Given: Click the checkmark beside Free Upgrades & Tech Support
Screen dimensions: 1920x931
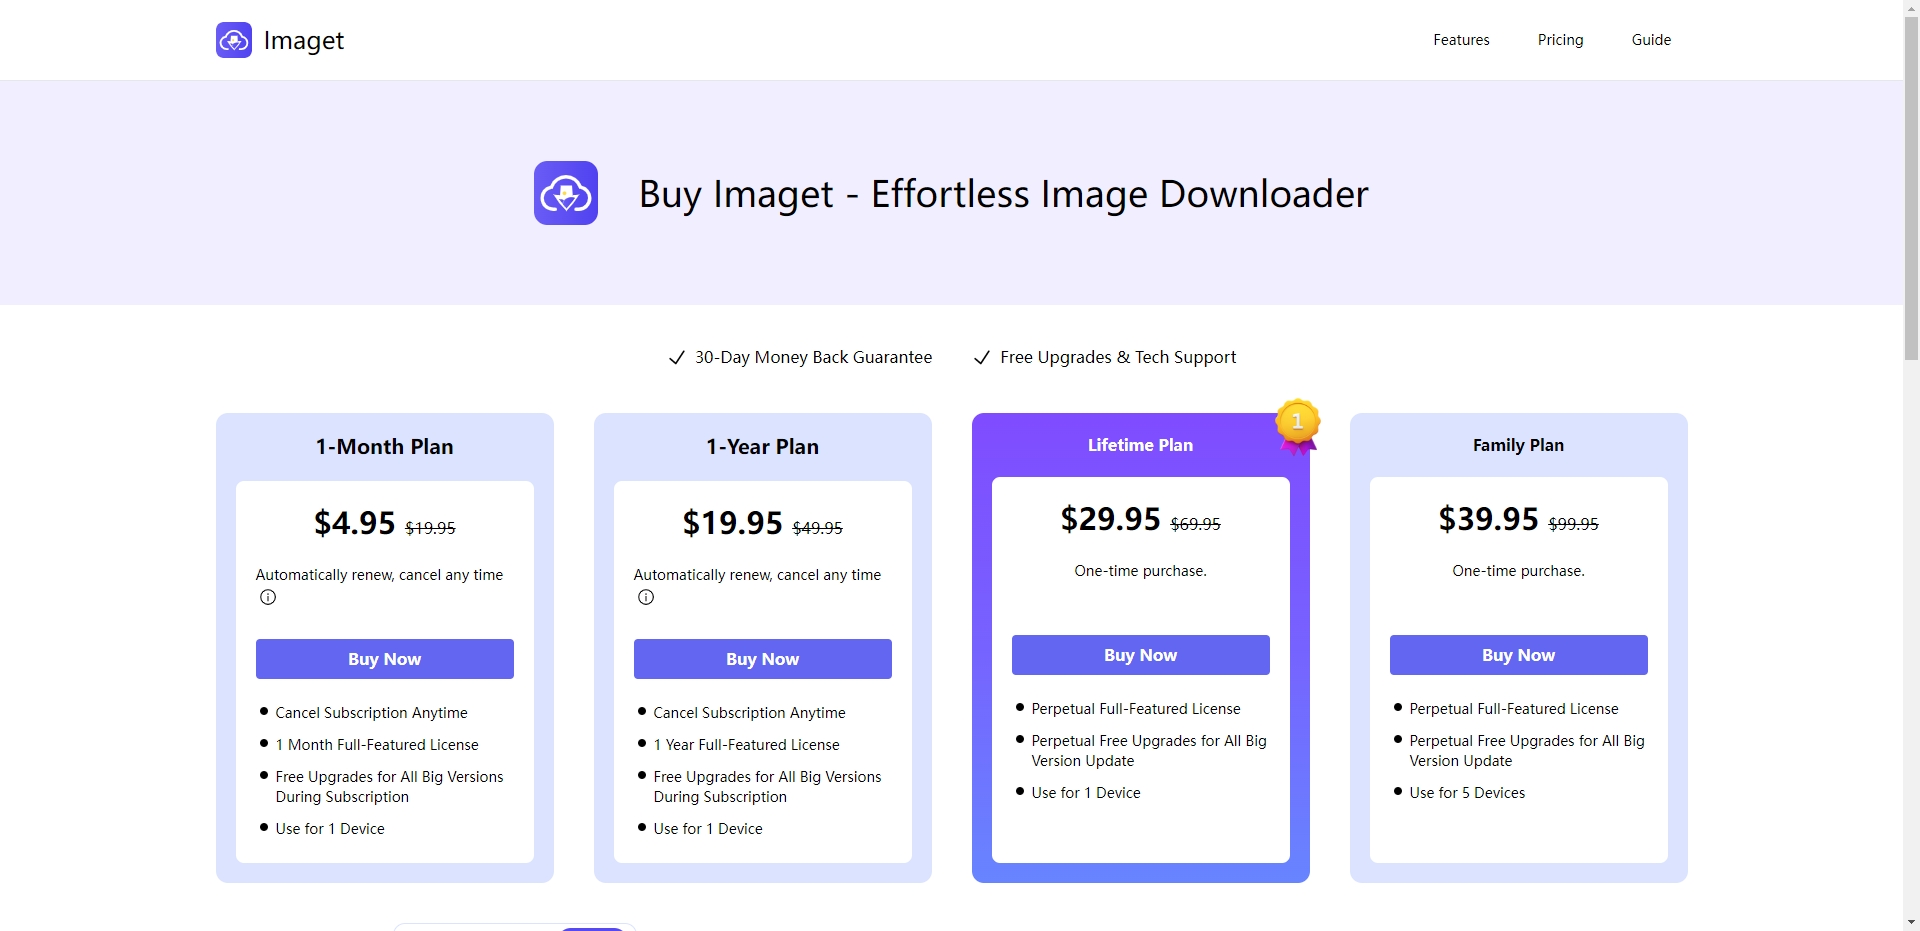Looking at the screenshot, I should coord(982,358).
